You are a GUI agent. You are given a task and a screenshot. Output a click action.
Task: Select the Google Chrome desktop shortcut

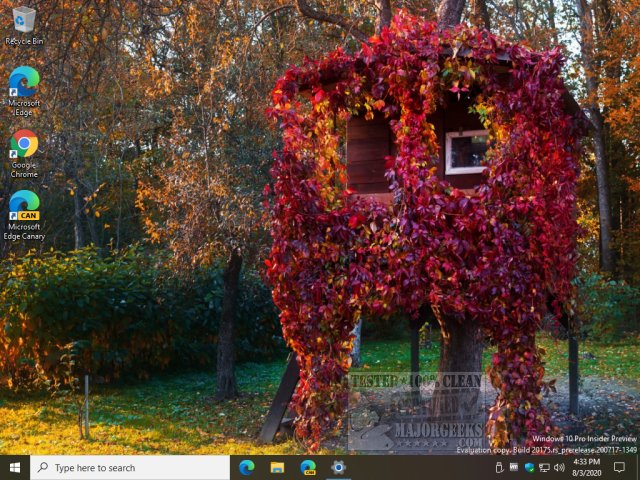pos(24,154)
